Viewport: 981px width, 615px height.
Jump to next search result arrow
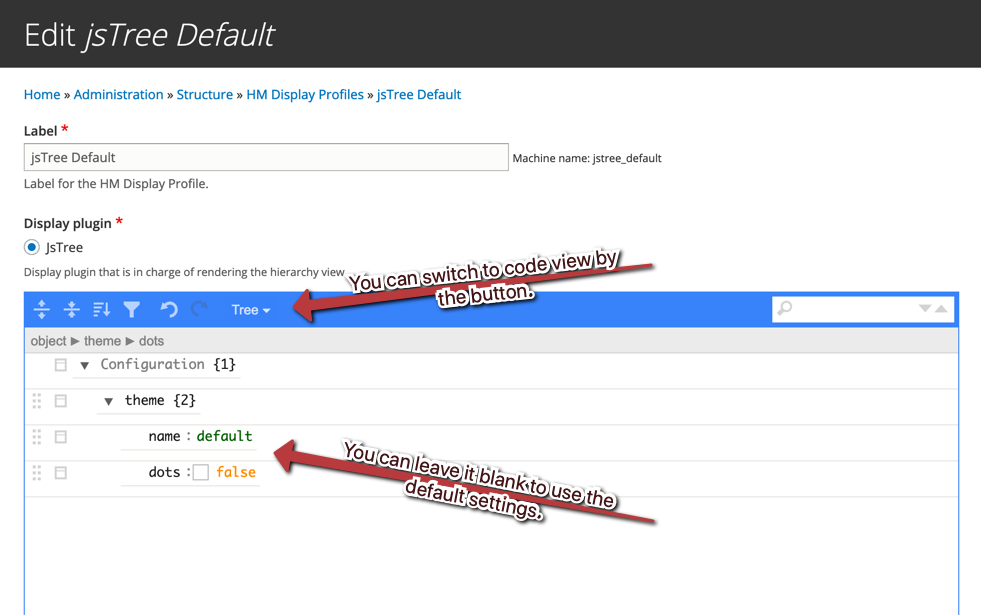(x=925, y=308)
